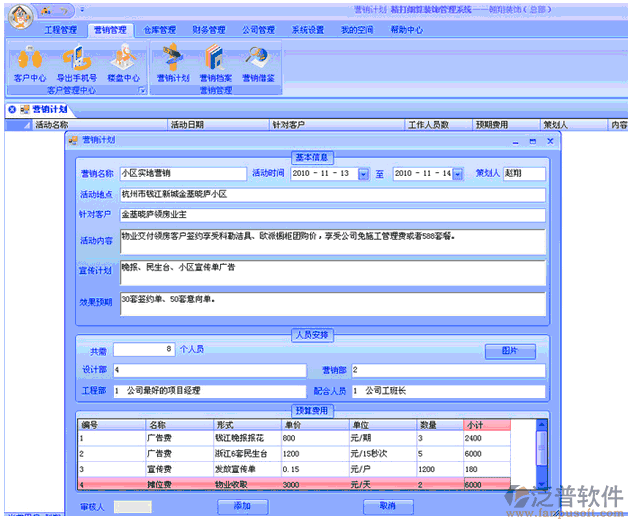Select the highlighted 摊位费 table row
The height and width of the screenshot is (529, 634).
pyautogui.click(x=300, y=484)
